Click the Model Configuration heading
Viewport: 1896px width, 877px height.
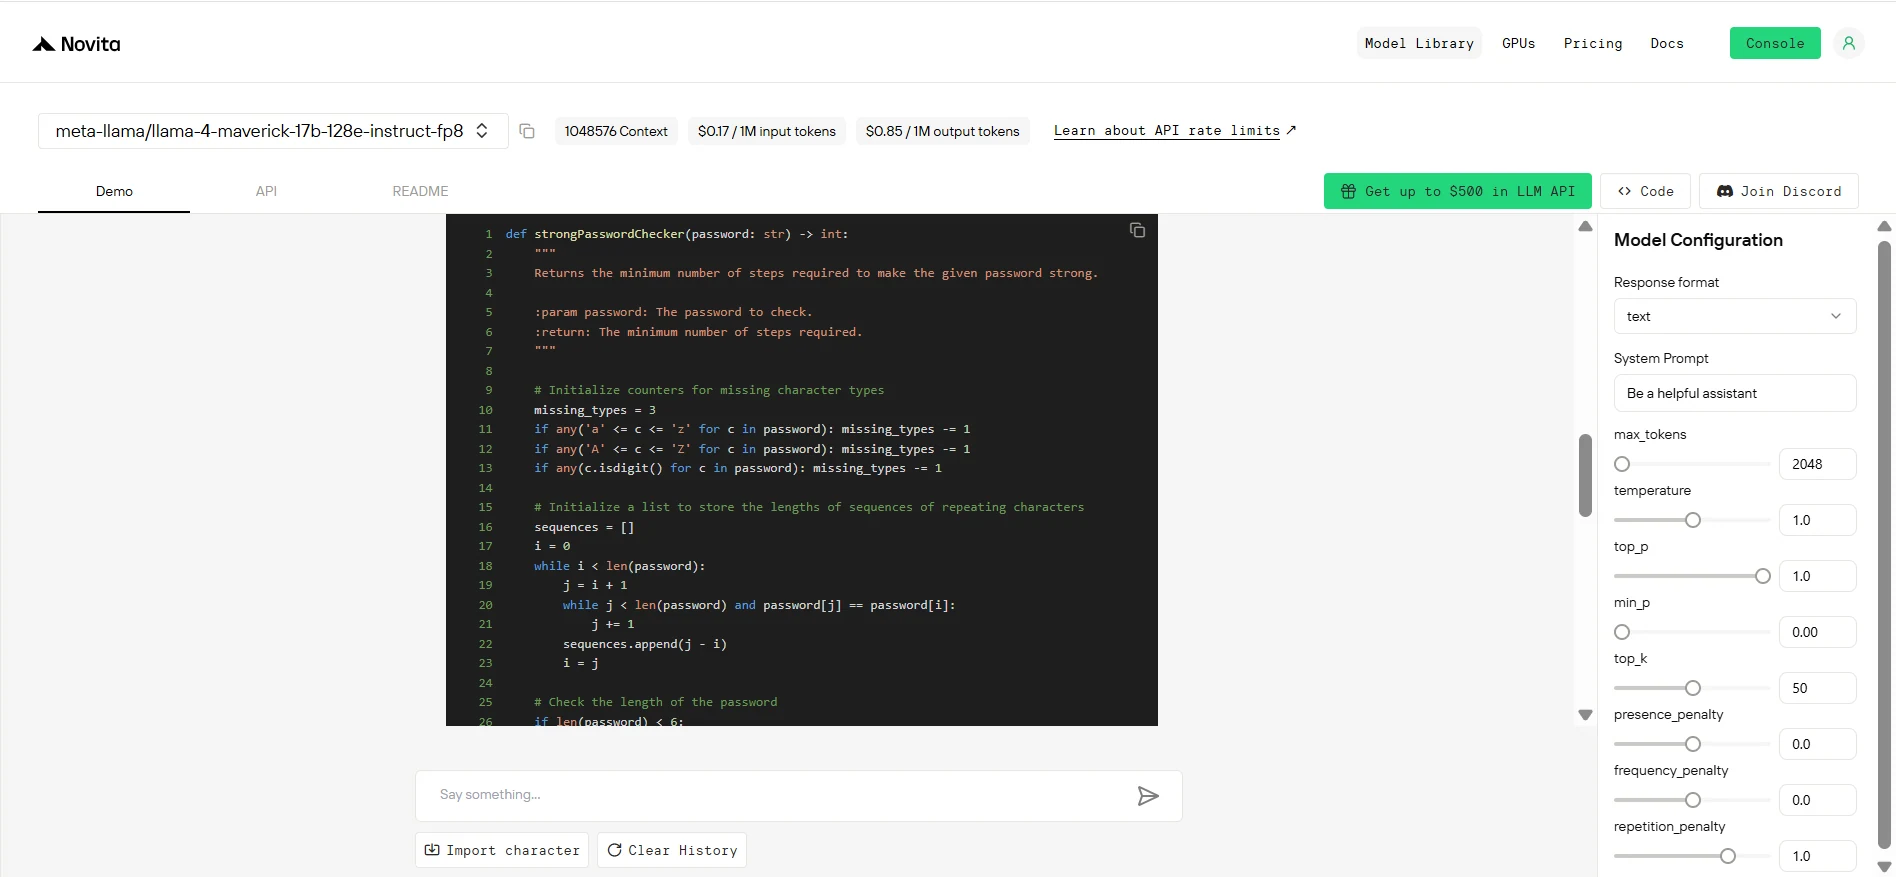tap(1698, 240)
